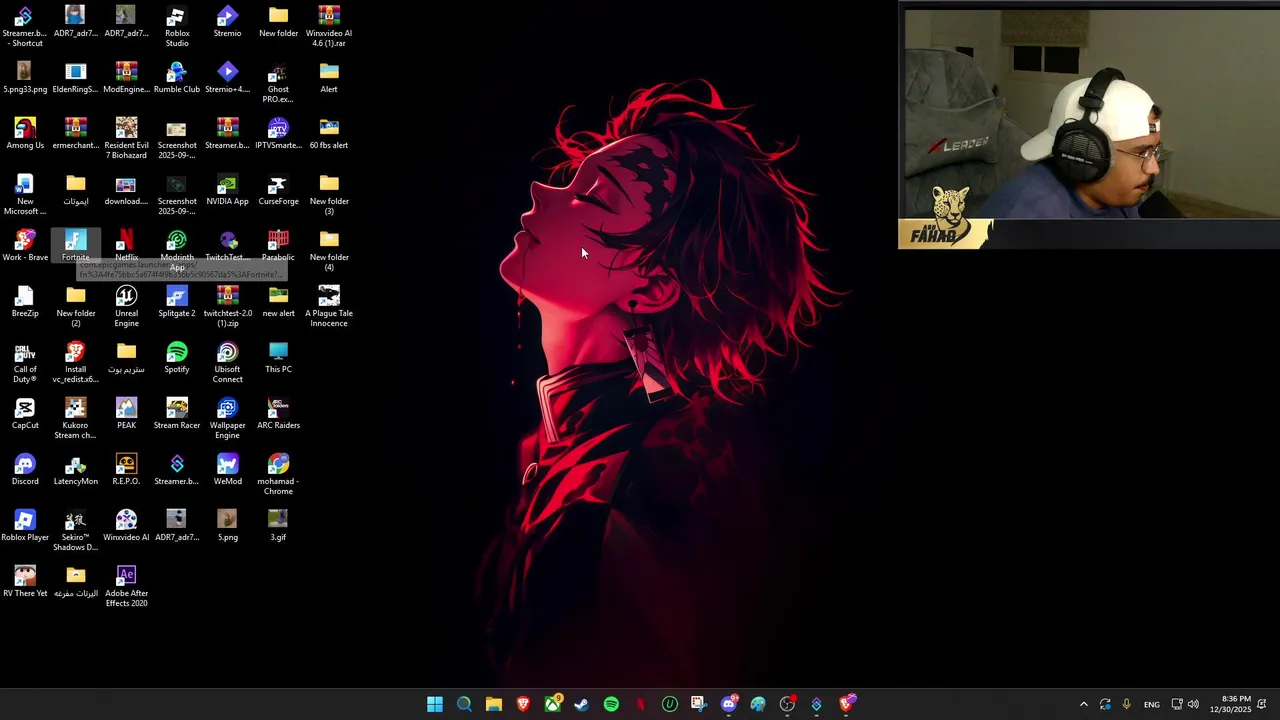Open File Explorer from the taskbar

[494, 704]
